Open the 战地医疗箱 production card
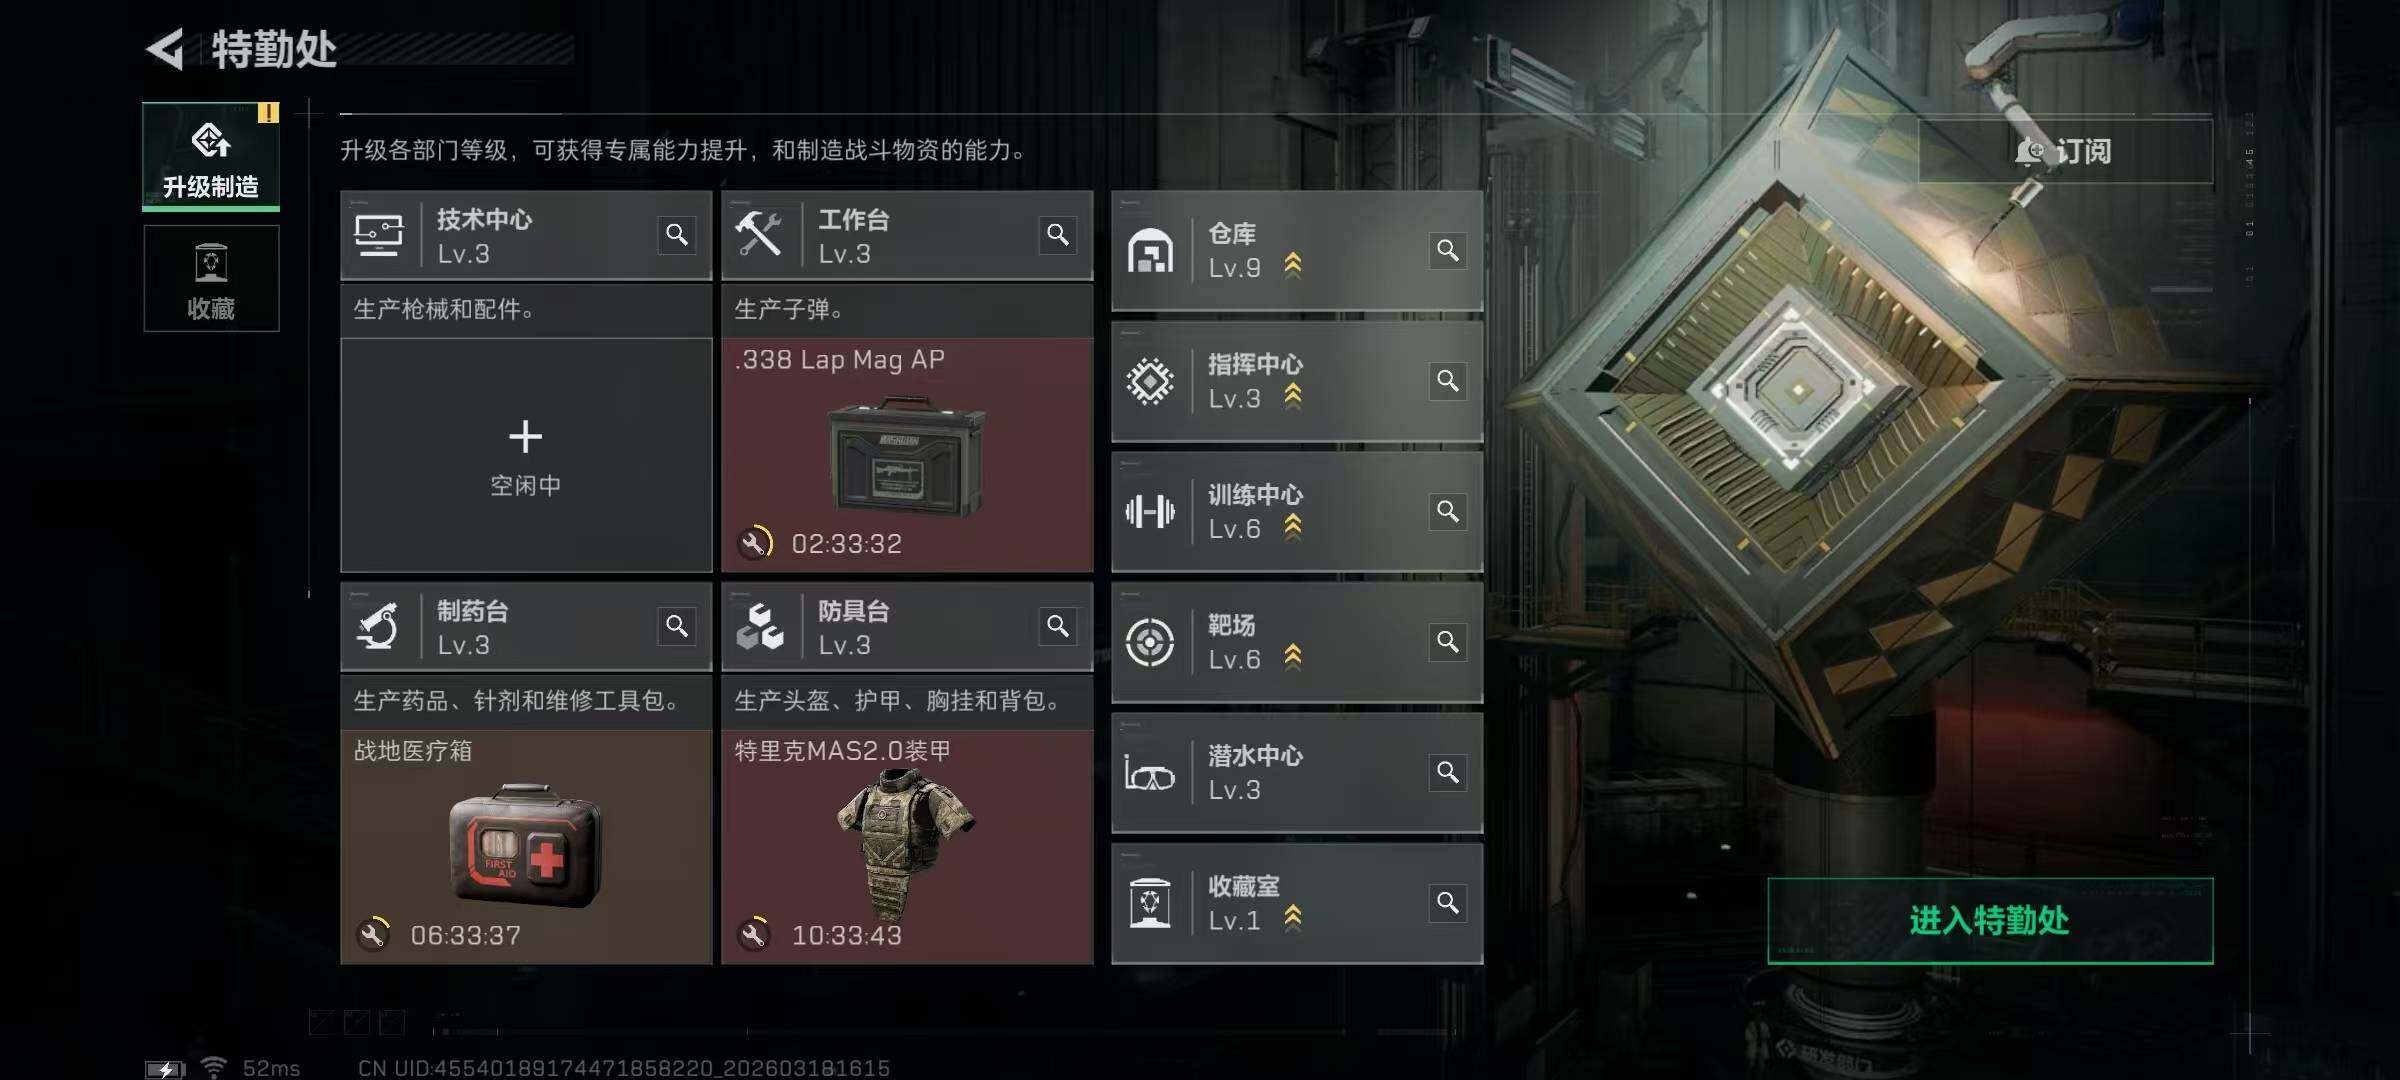This screenshot has width=2400, height=1080. (x=526, y=847)
